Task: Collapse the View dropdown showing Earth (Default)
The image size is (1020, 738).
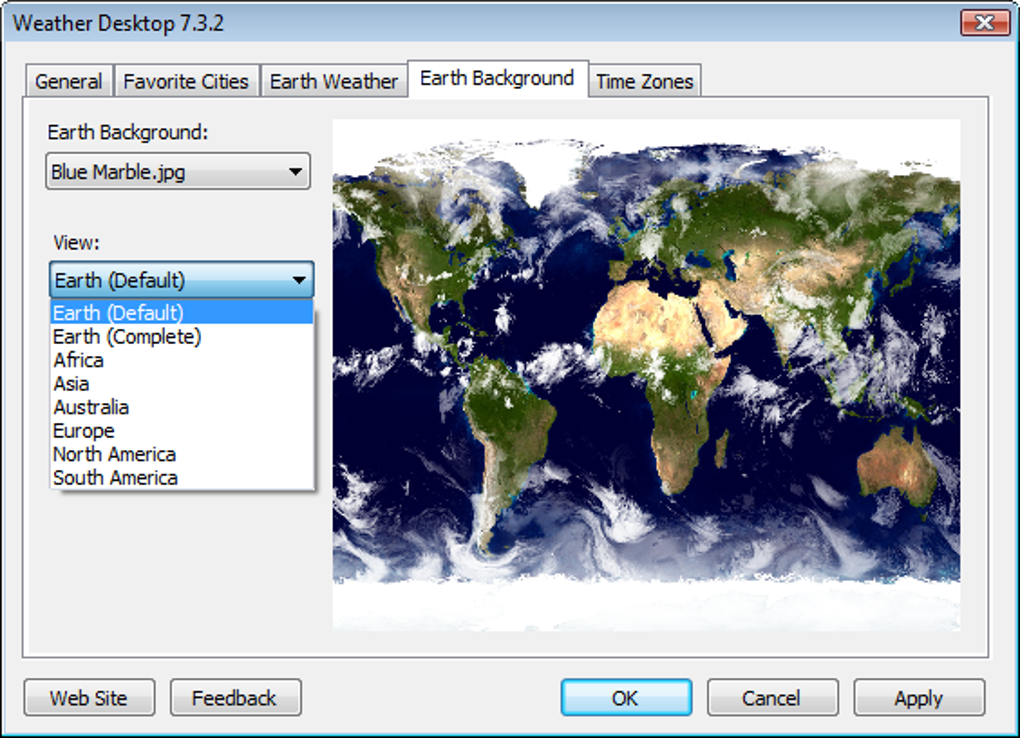Action: [181, 280]
